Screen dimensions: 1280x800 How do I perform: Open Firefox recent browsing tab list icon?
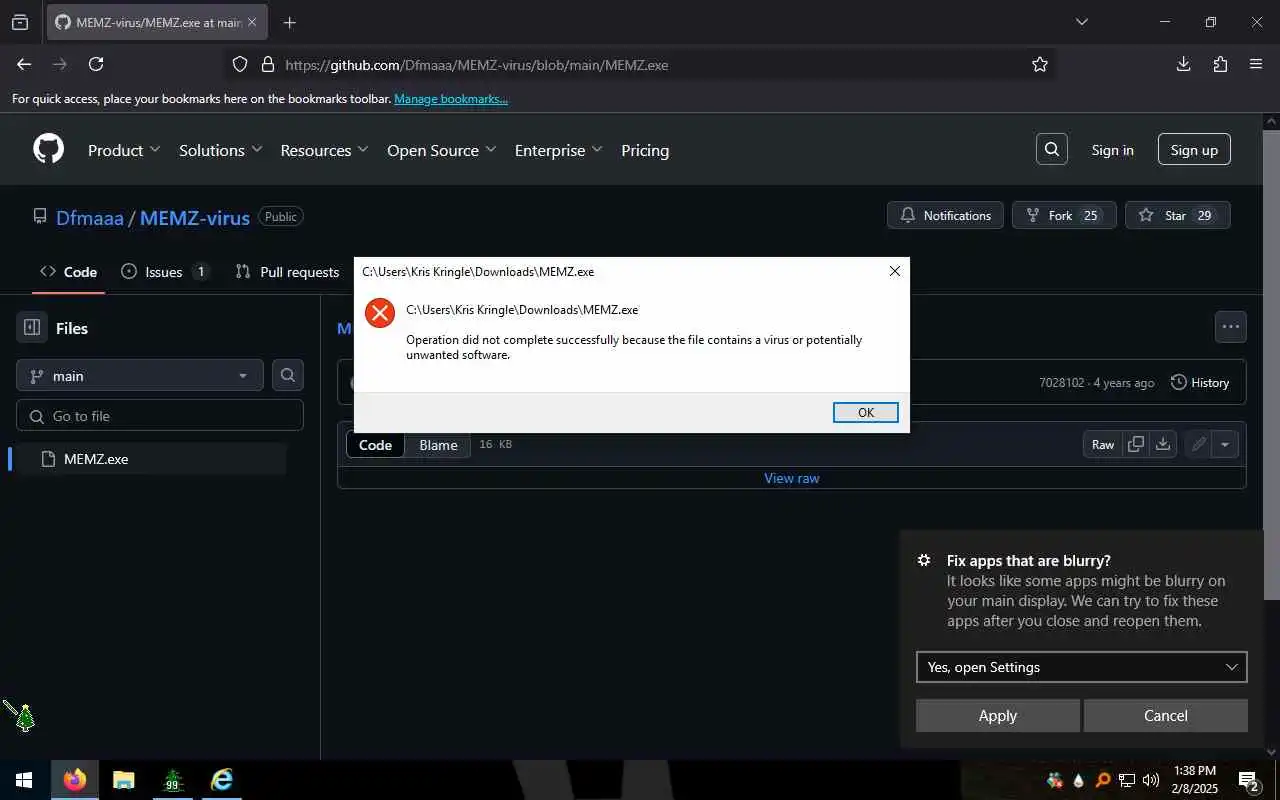(x=20, y=22)
